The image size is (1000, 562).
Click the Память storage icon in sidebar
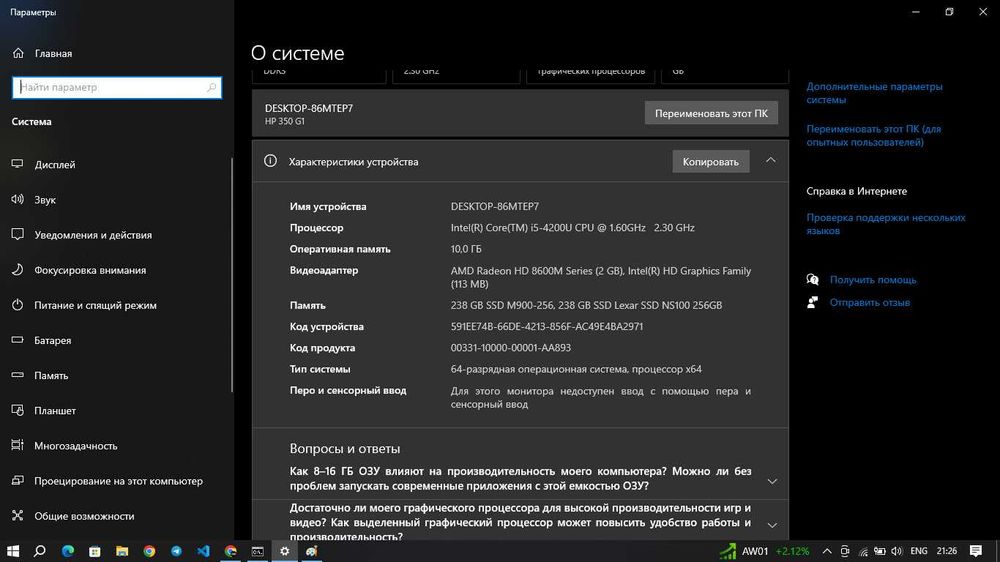pos(17,375)
